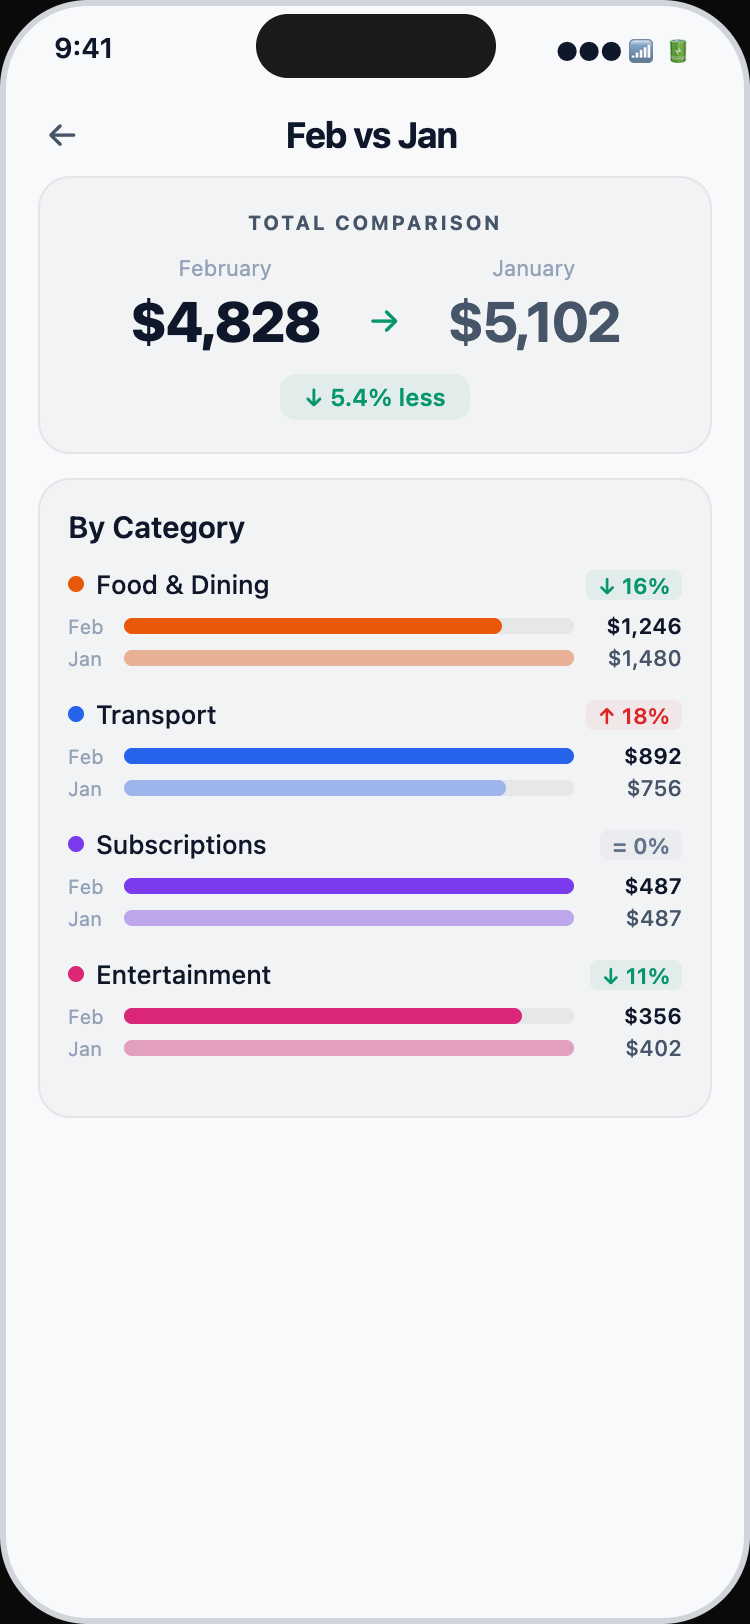Tap the Subscriptions 0% change badge
Viewport: 750px width, 1624px height.
click(x=641, y=846)
